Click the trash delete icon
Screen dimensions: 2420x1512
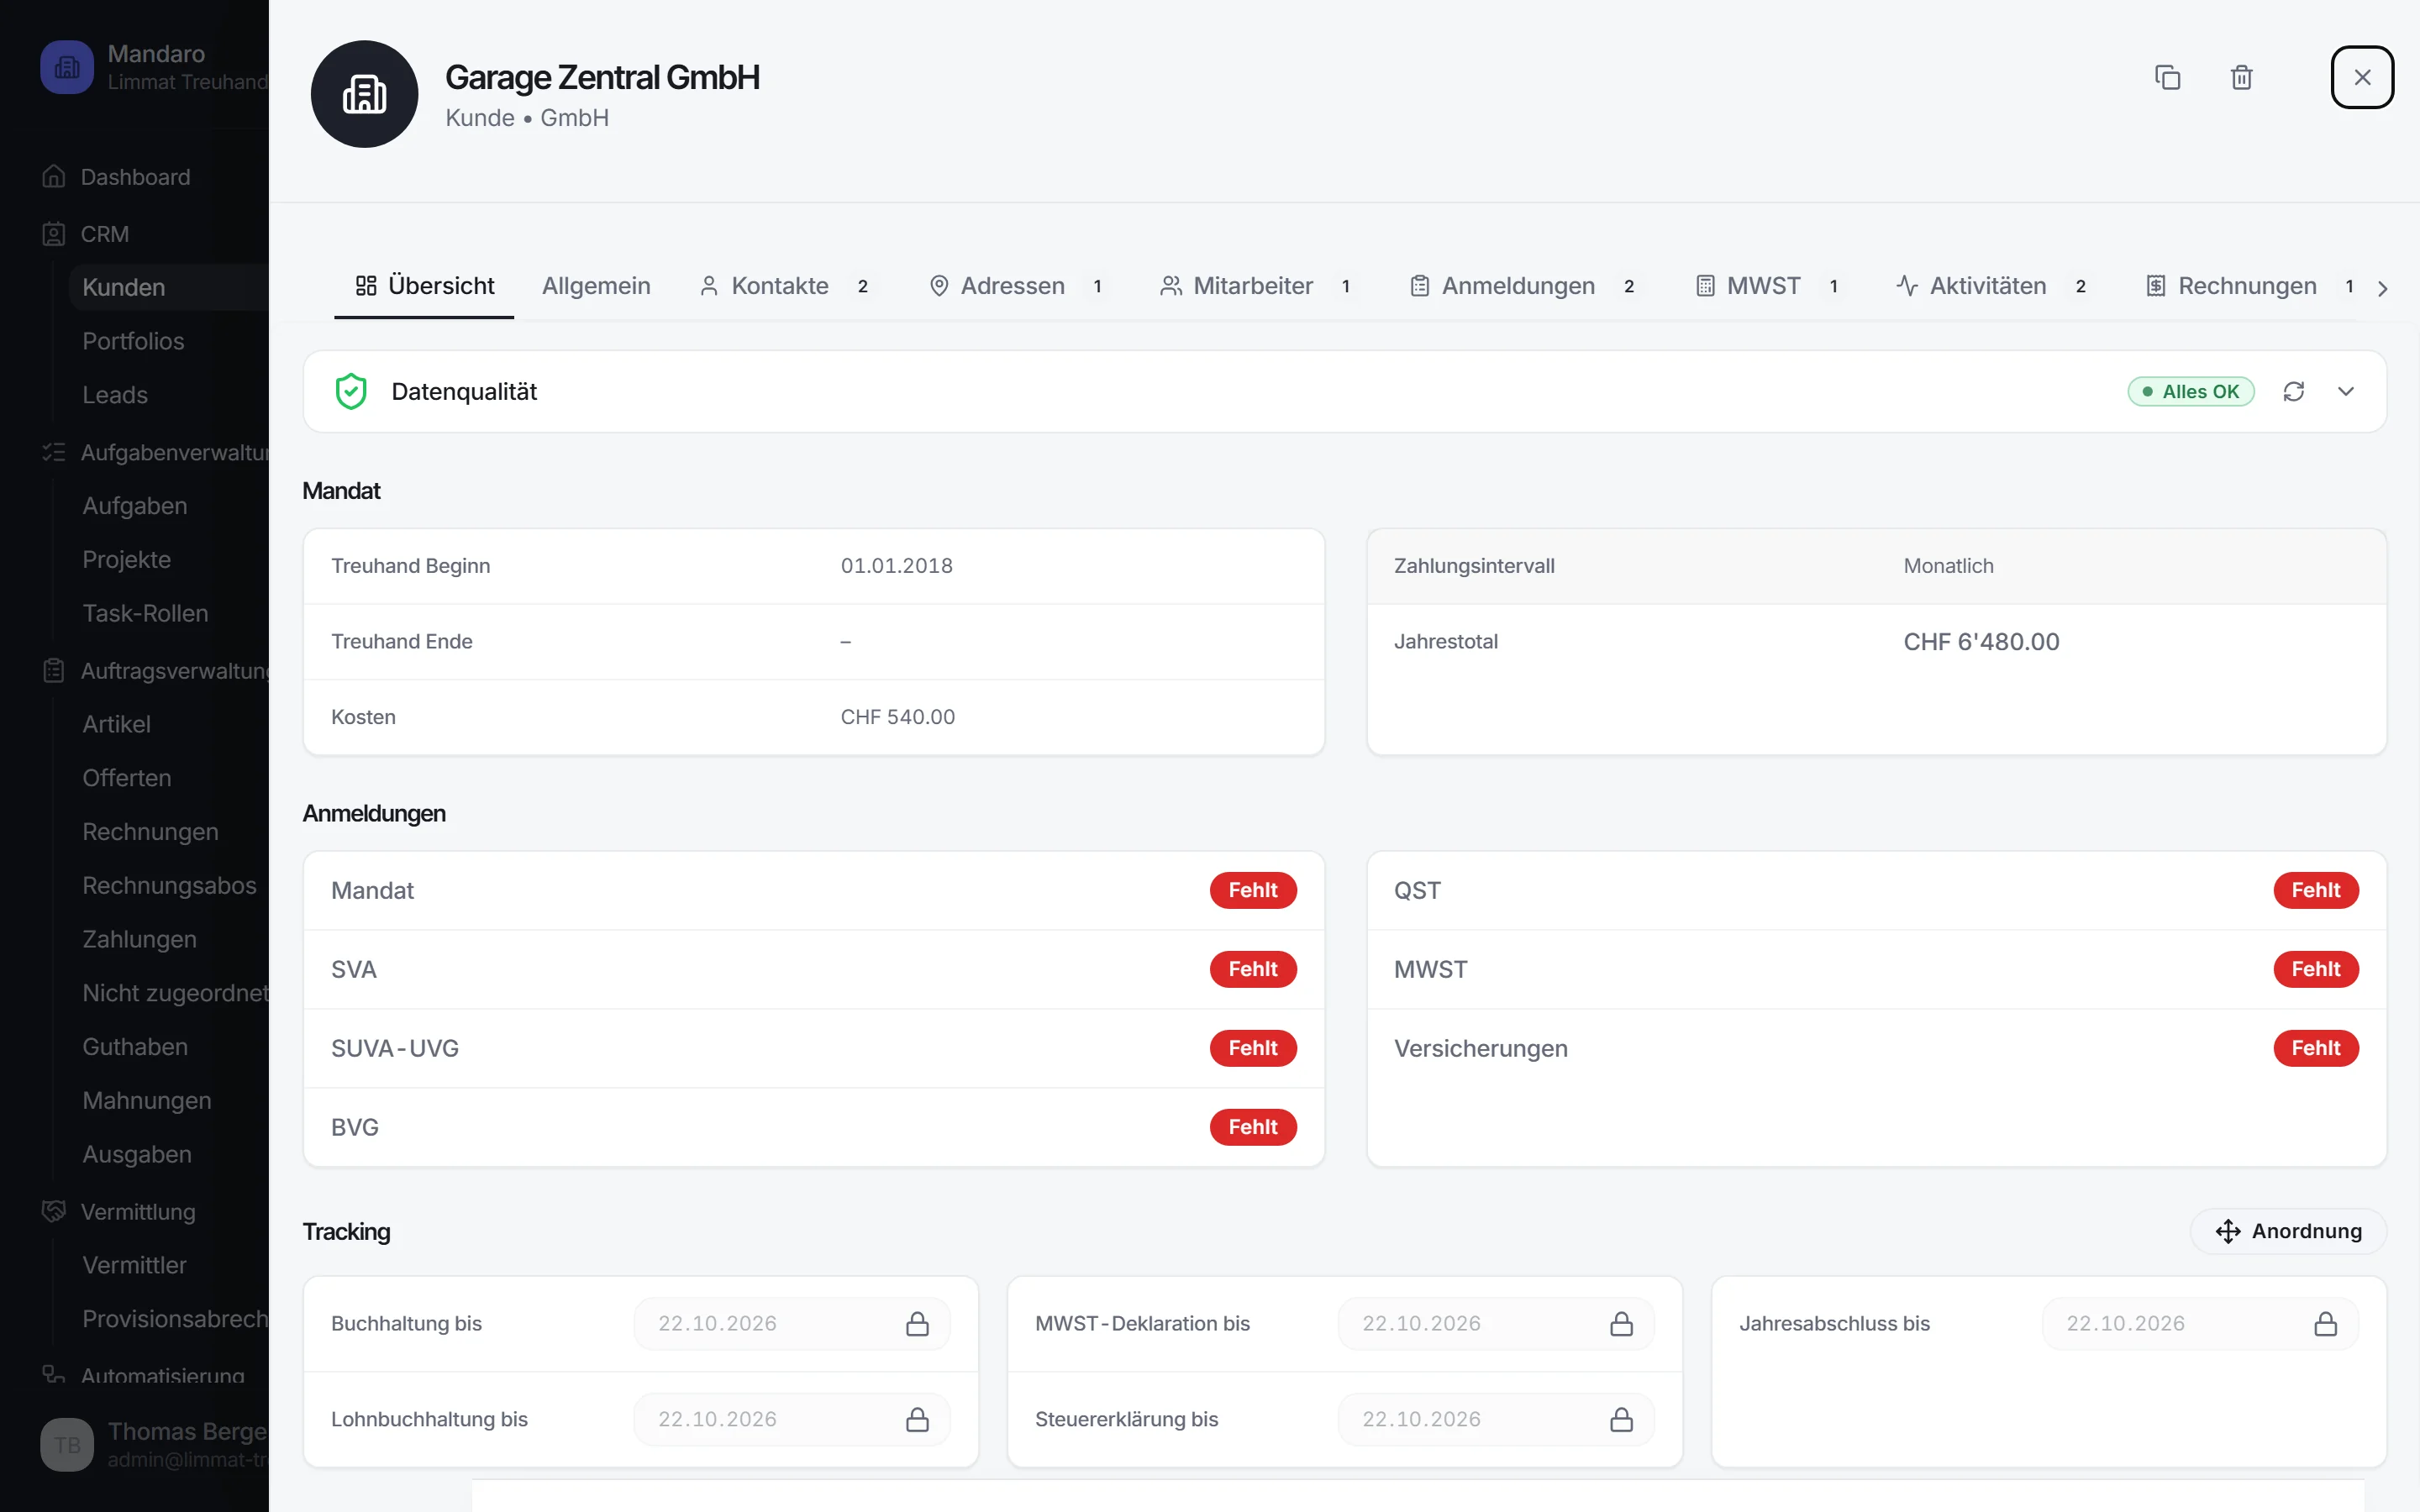[x=2241, y=77]
